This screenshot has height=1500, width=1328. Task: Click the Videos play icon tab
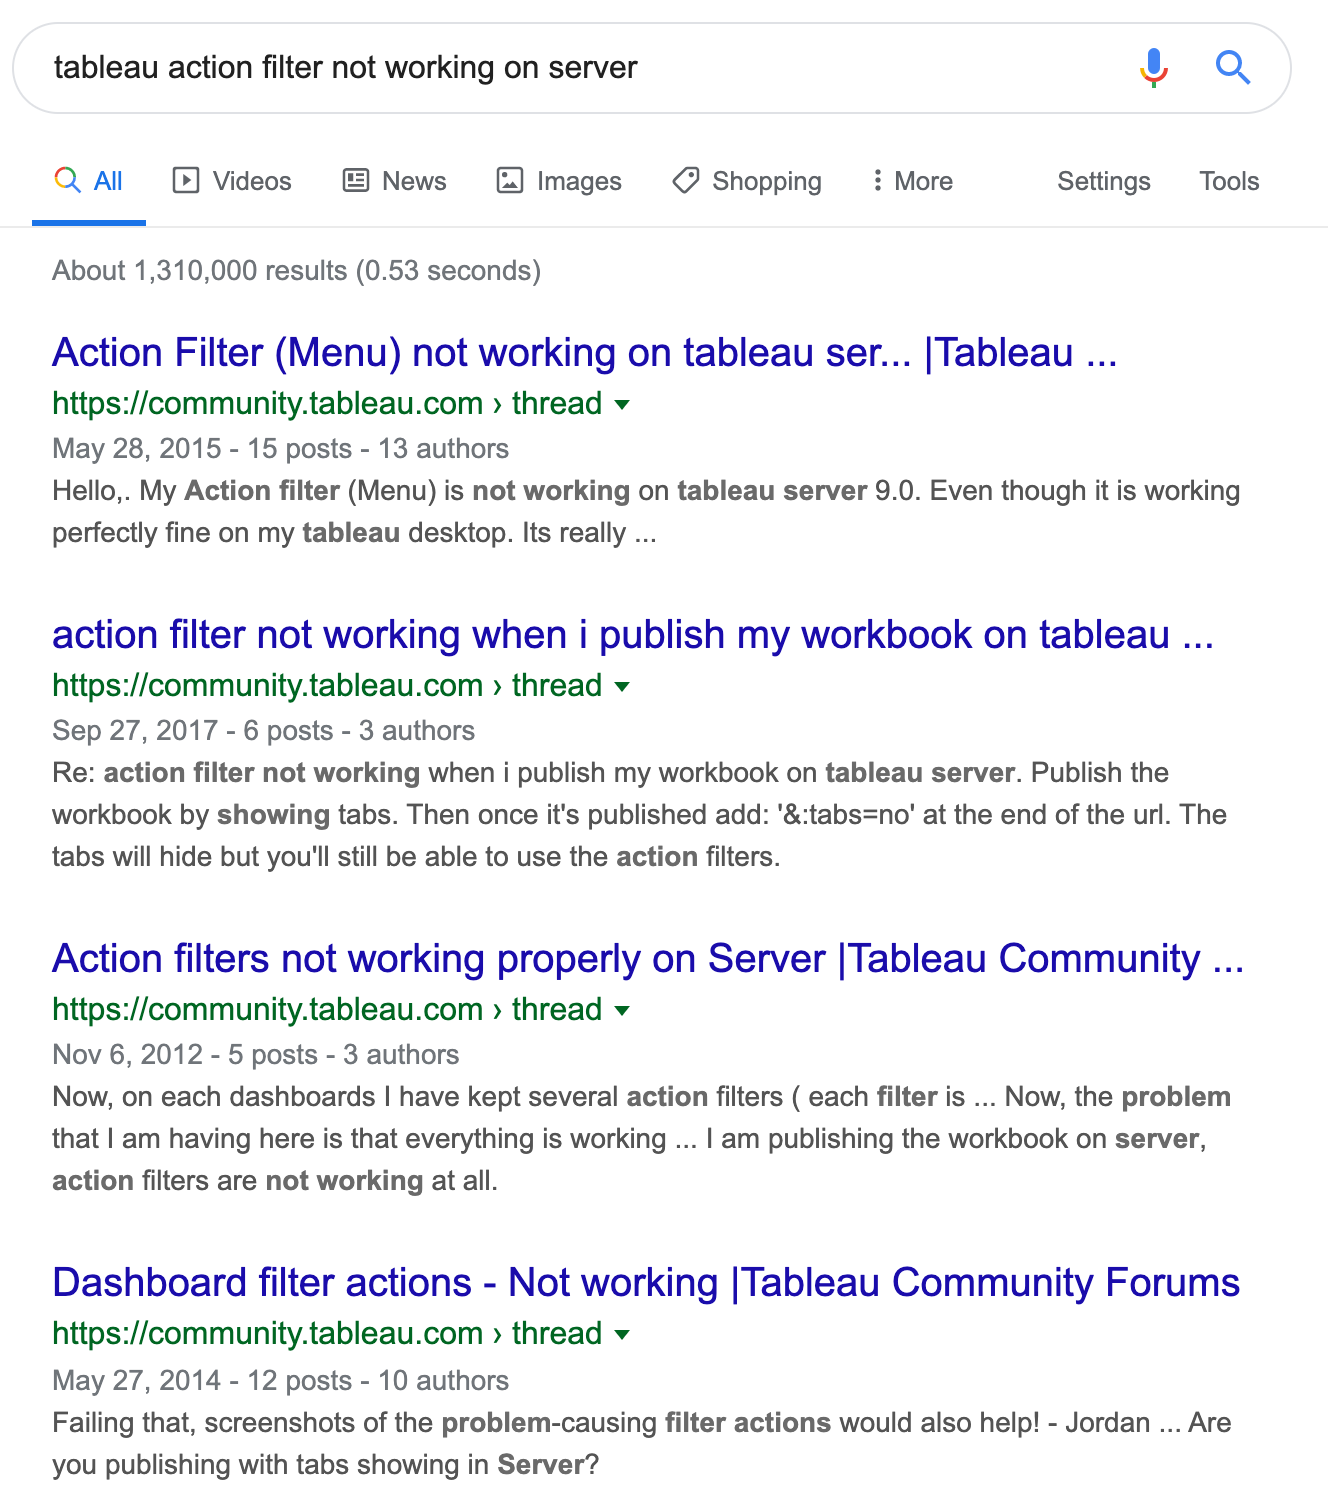tap(186, 180)
